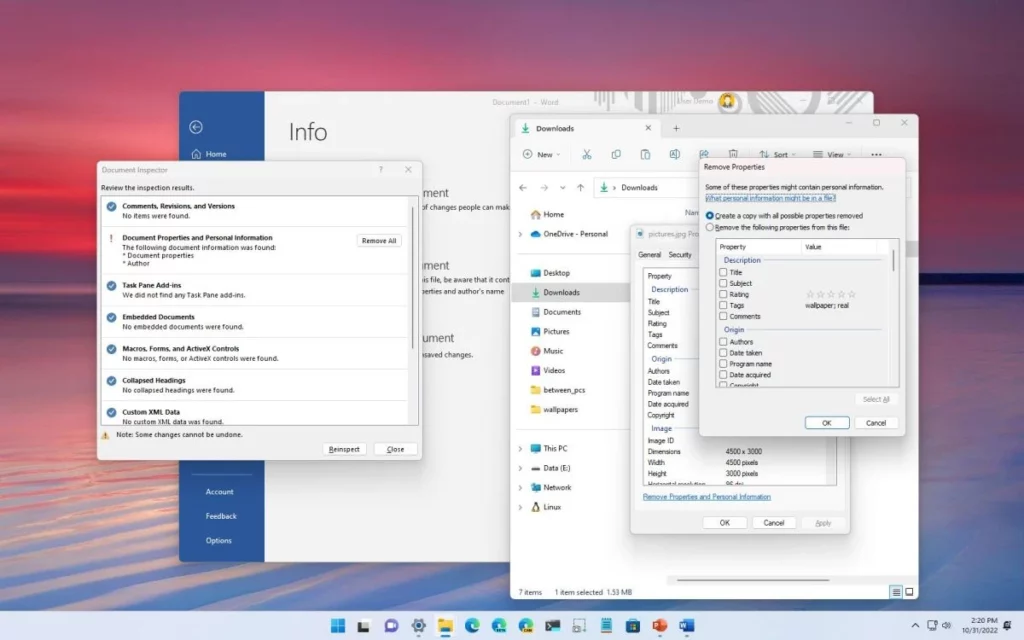Open the See more (three dots) menu

tap(876, 155)
